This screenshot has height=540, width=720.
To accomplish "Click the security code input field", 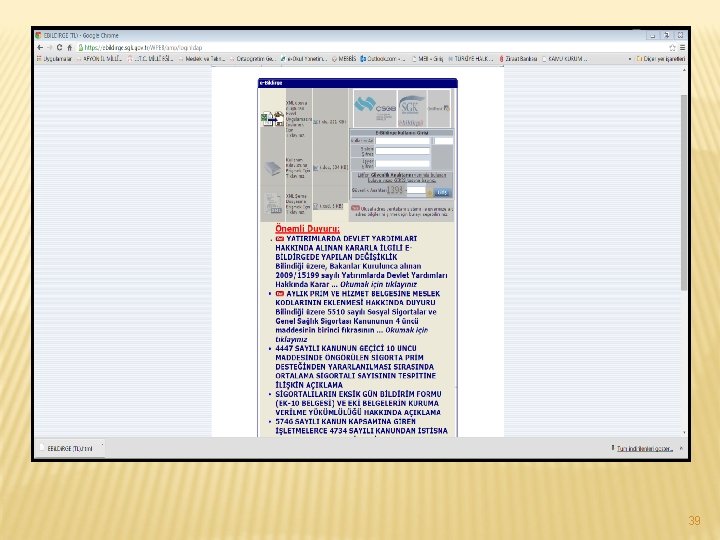I will click(x=416, y=190).
